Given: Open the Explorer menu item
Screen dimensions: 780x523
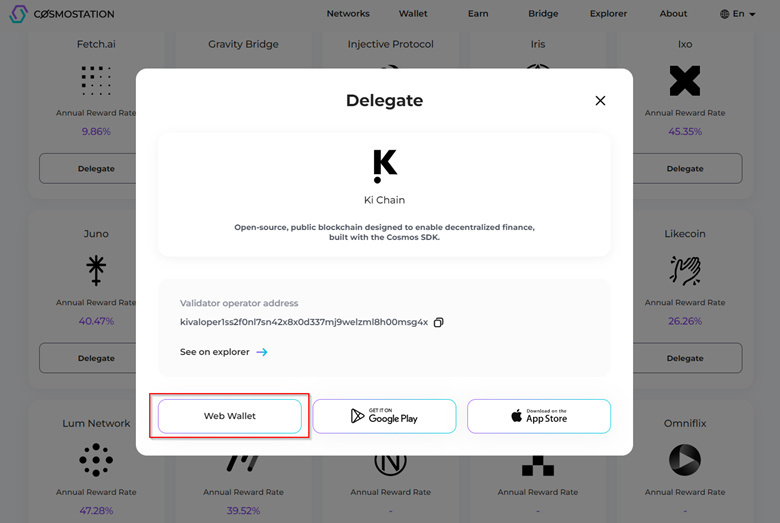Looking at the screenshot, I should (608, 13).
